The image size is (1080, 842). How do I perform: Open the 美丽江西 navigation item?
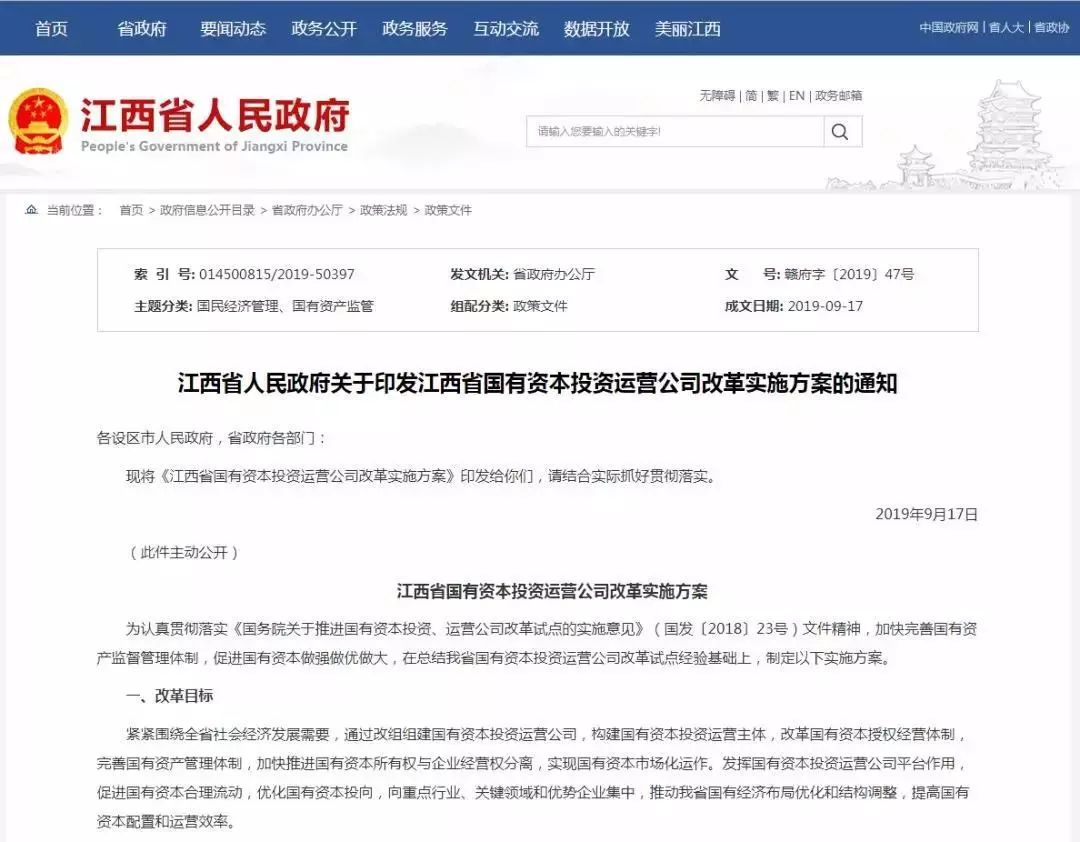pyautogui.click(x=687, y=29)
